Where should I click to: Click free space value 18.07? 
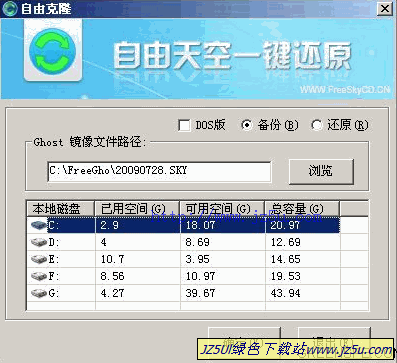(x=200, y=225)
